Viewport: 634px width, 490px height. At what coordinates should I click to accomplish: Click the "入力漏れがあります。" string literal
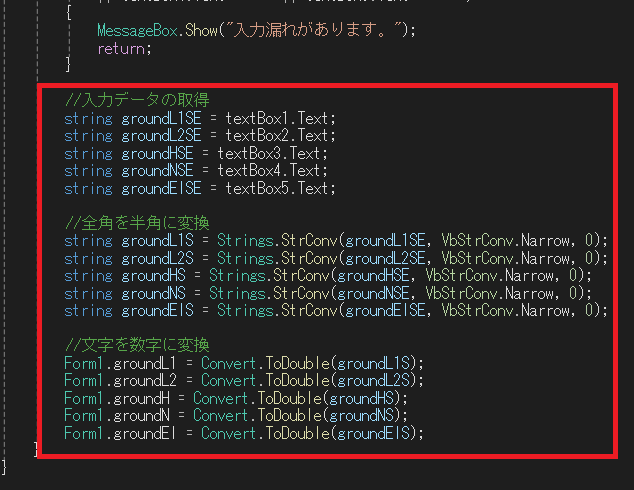pos(312,30)
